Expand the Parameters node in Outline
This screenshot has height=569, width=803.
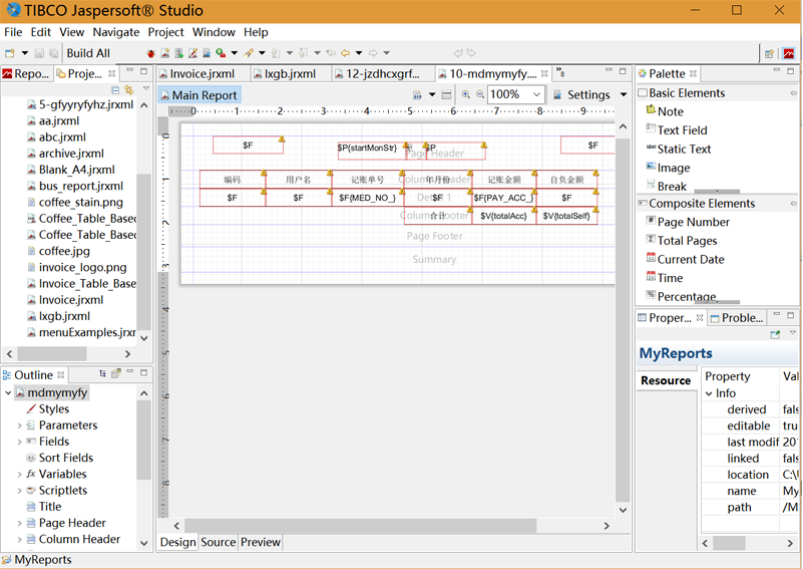tap(19, 426)
